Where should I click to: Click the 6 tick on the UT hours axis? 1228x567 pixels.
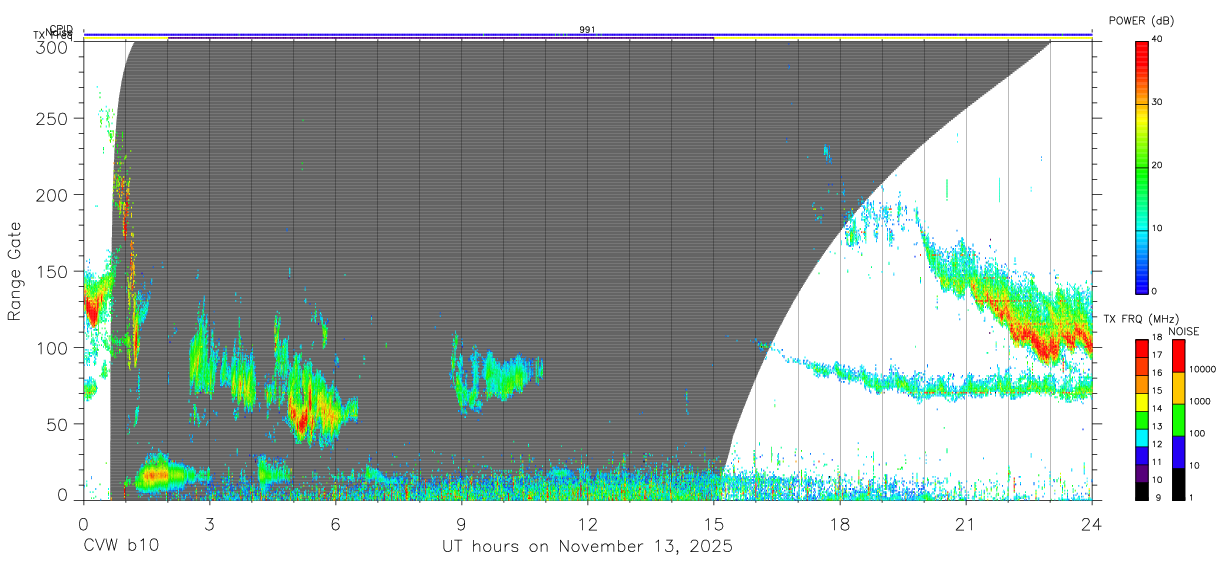(x=336, y=523)
